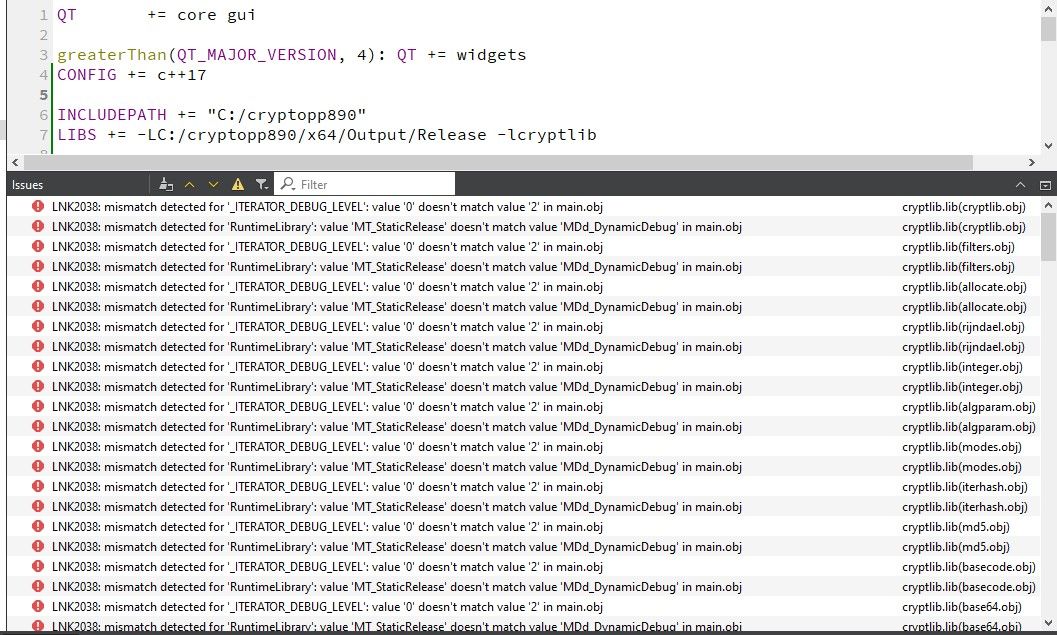Click error icon for RuntimeLibrary md5.obj row

click(38, 546)
